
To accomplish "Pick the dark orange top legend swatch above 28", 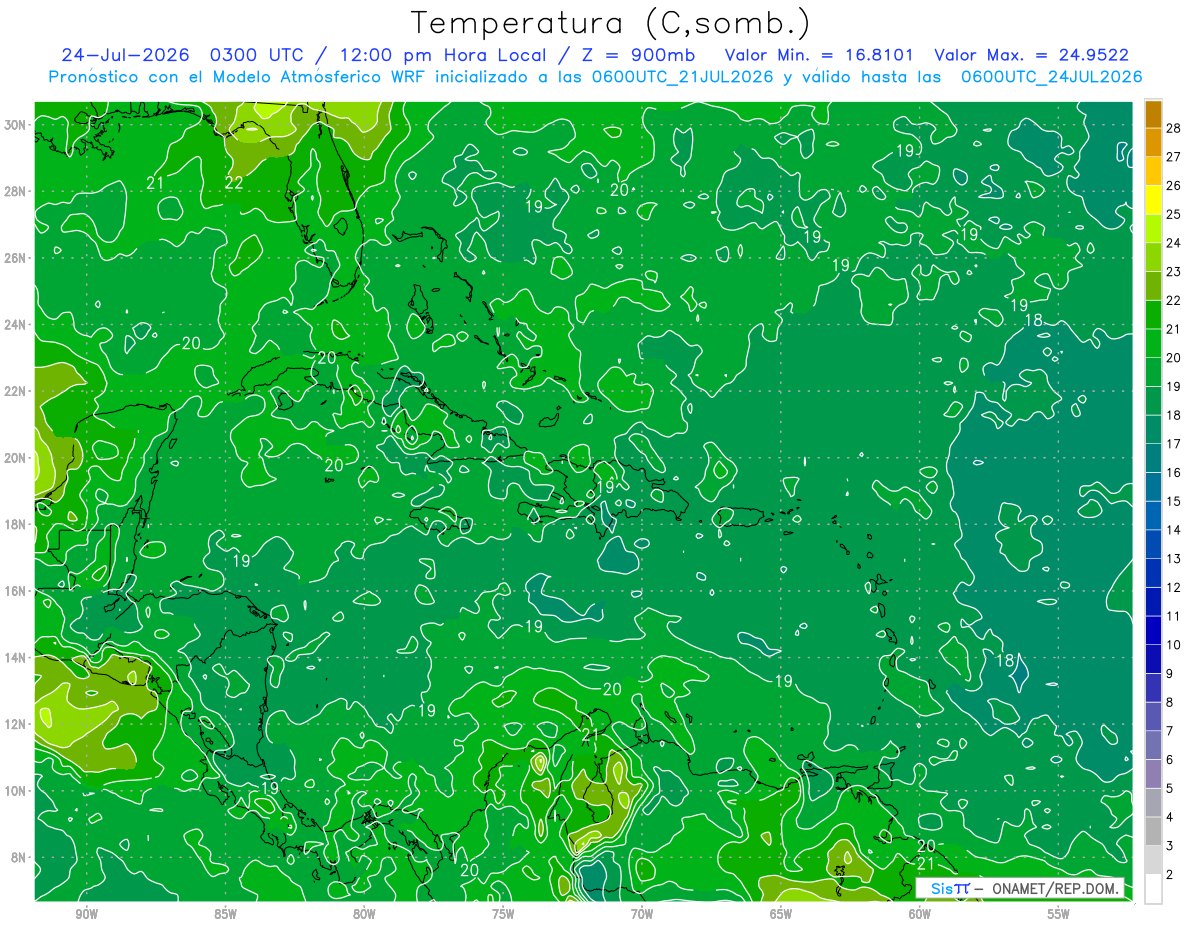I will pos(1153,113).
